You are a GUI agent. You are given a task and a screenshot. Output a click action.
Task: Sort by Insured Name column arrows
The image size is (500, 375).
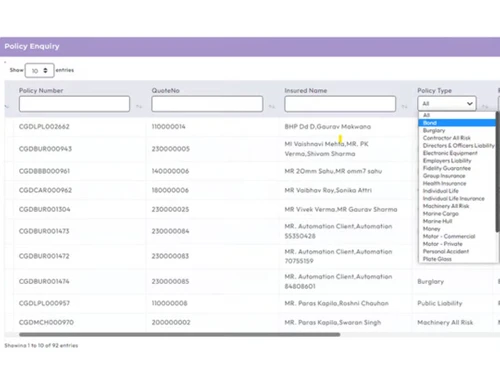(404, 107)
